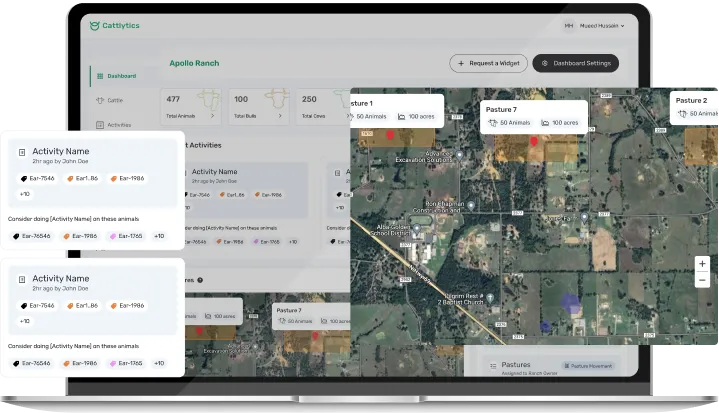Click the Pasture 7 label on small lower map
719x413 pixels.
tap(289, 310)
